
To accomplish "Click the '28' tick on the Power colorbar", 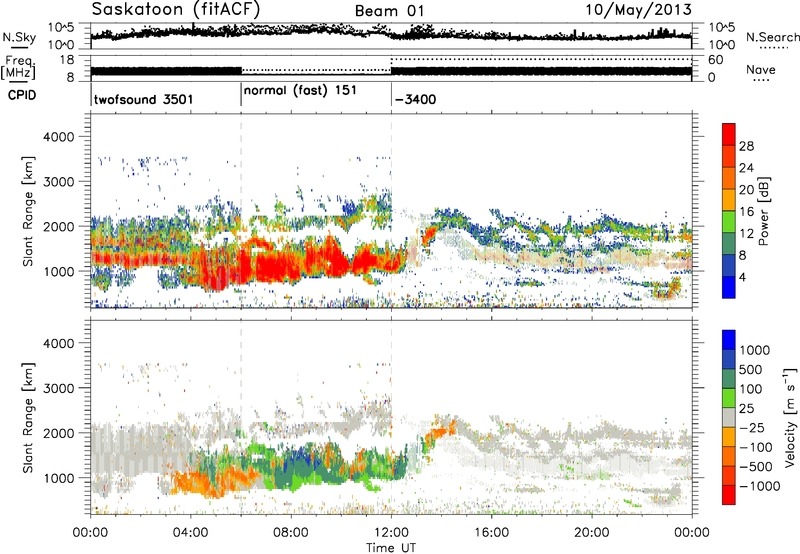I will coord(746,146).
